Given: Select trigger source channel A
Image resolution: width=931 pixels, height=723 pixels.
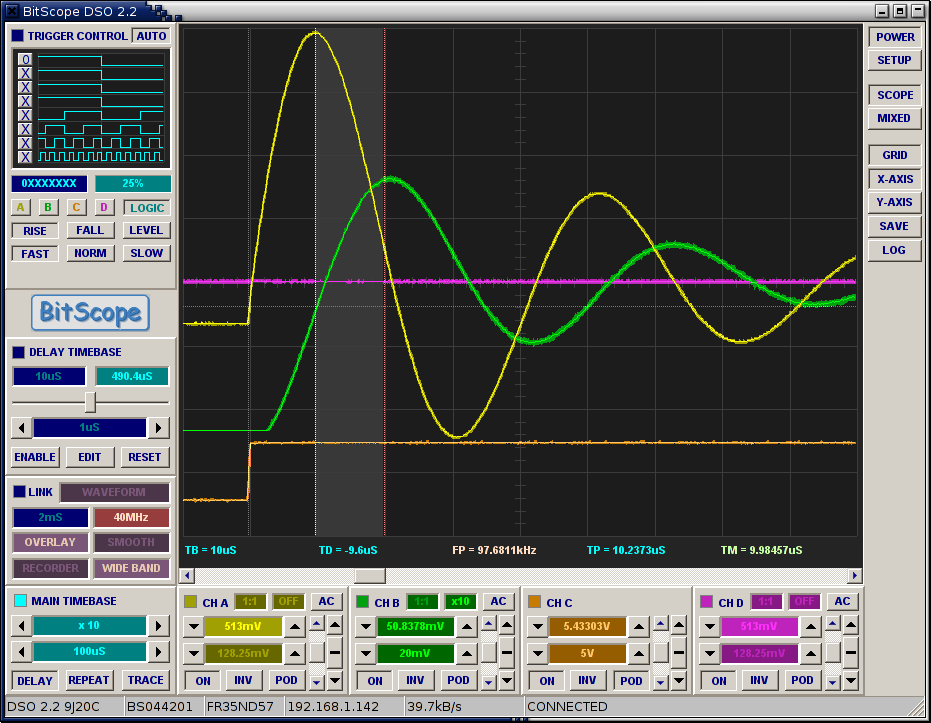Looking at the screenshot, I should click(x=20, y=207).
